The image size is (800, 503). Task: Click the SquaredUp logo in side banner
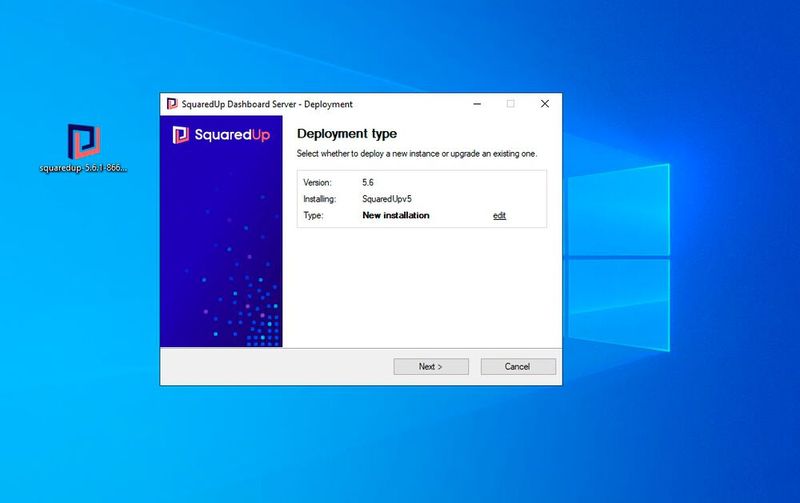point(221,135)
